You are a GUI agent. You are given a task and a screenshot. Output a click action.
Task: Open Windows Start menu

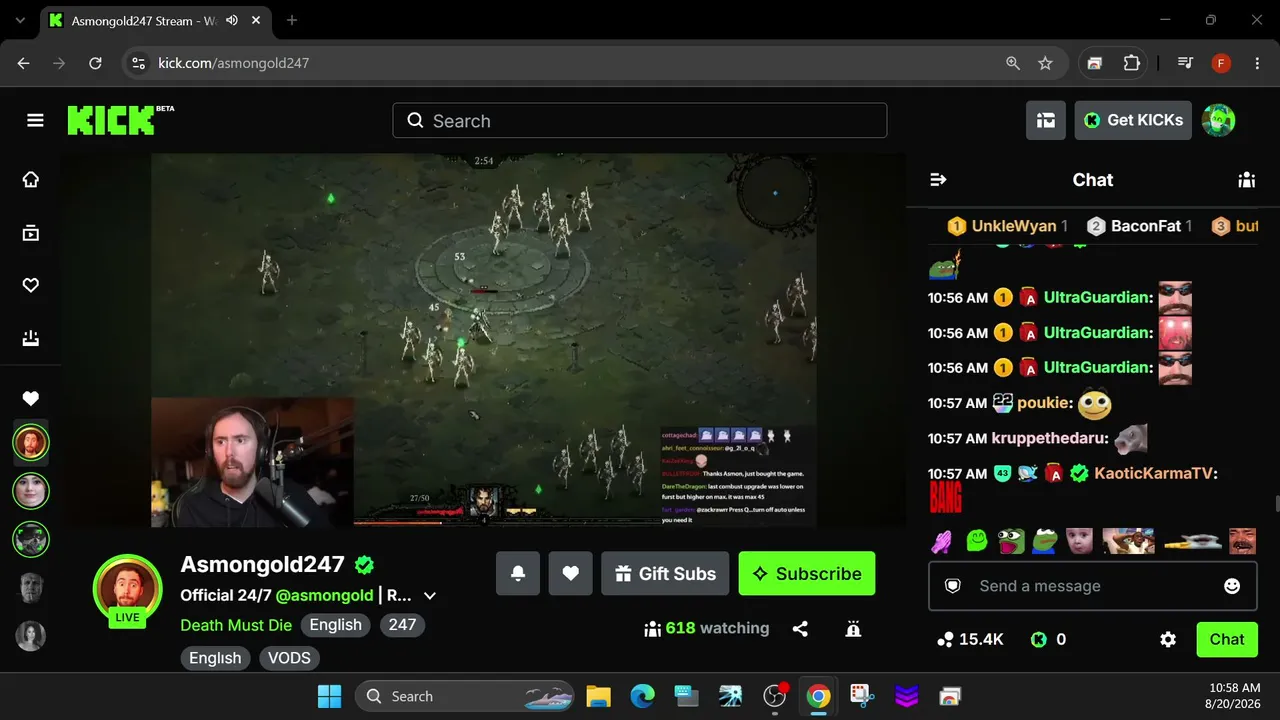329,696
